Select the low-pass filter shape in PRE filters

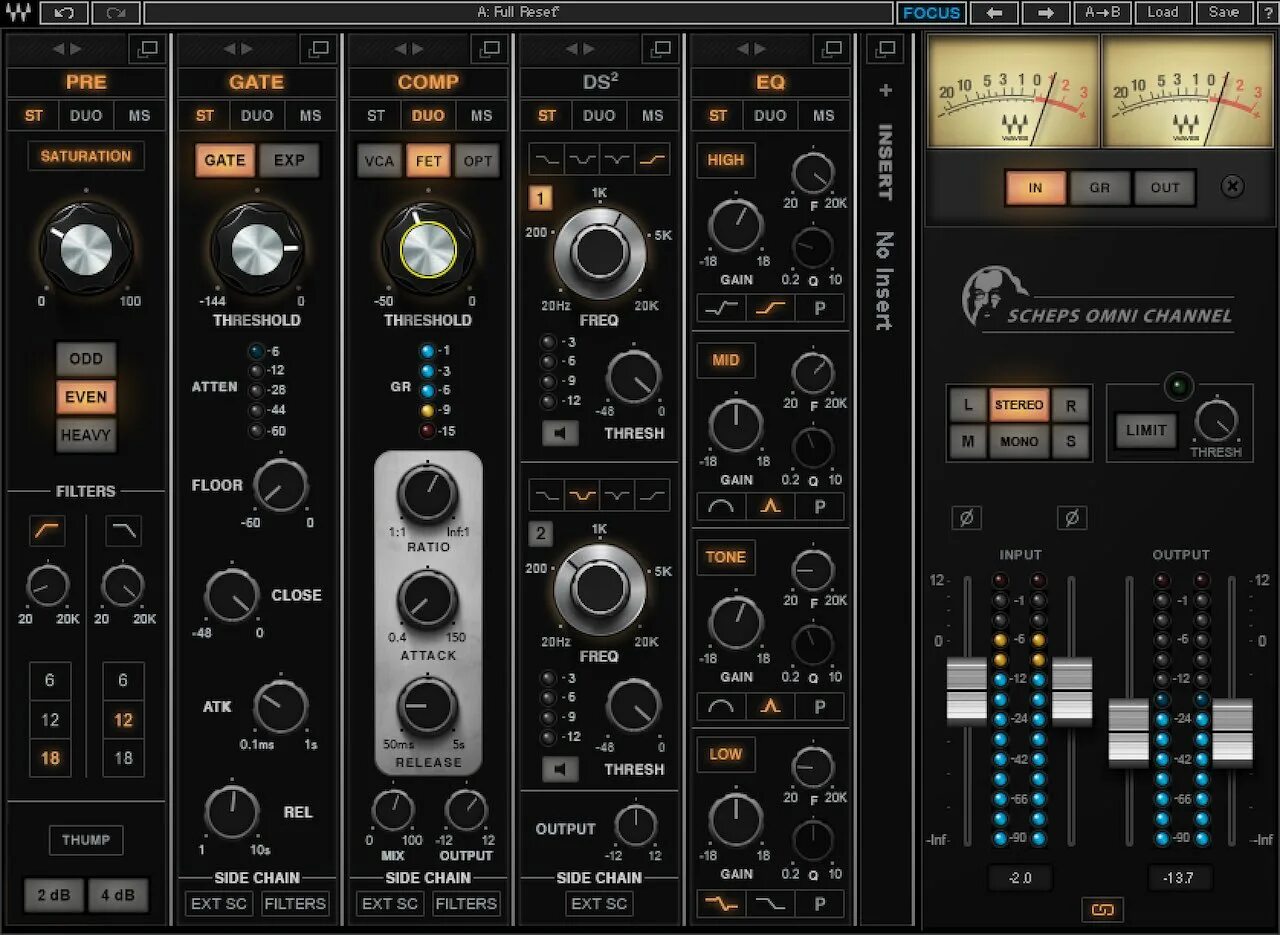coord(123,531)
